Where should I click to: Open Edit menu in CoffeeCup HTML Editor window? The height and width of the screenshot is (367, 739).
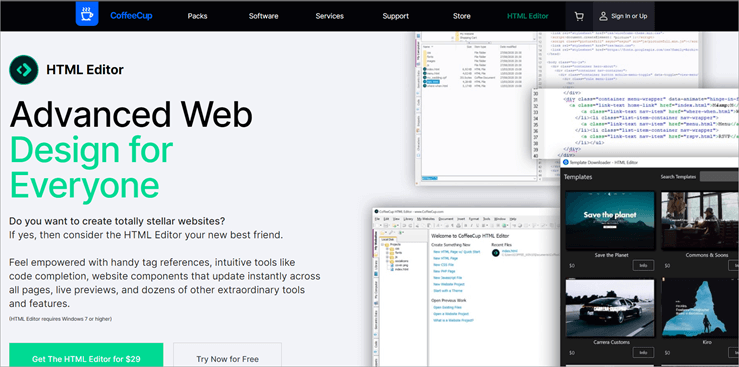386,219
